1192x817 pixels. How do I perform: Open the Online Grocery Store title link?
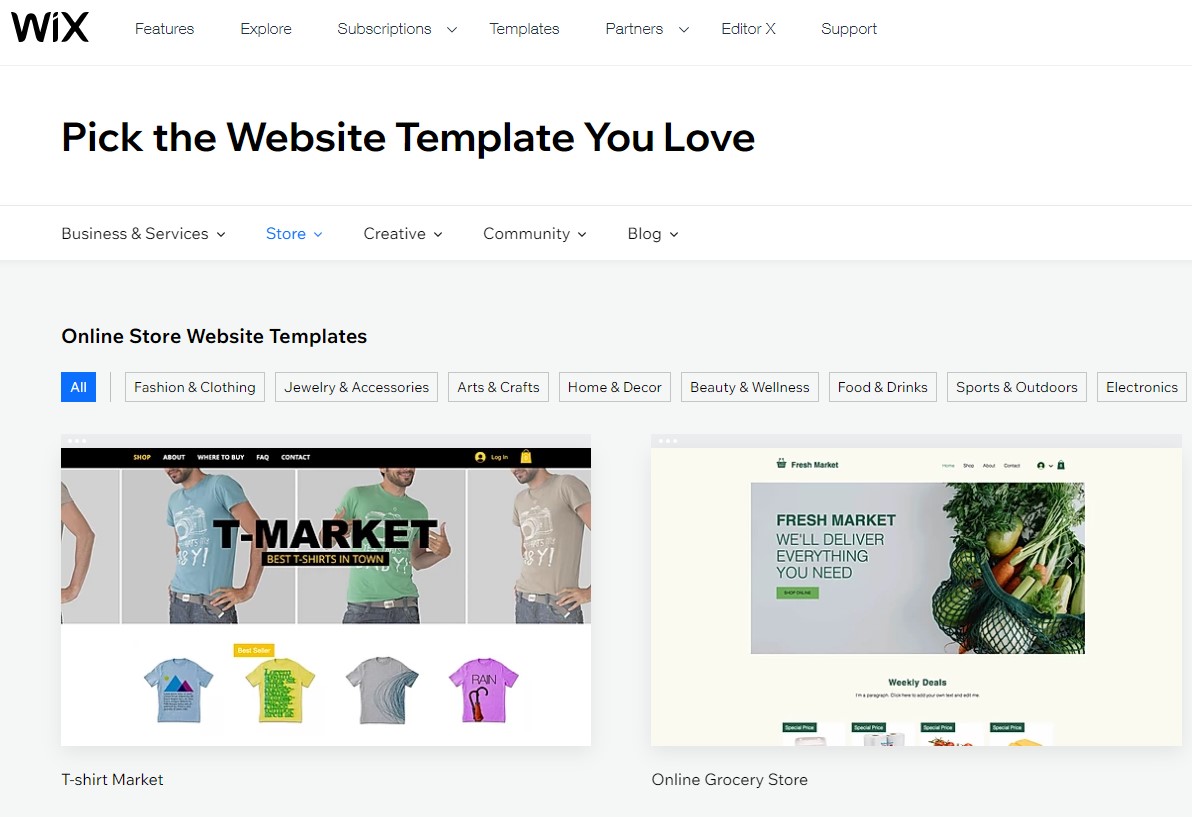[x=730, y=780]
